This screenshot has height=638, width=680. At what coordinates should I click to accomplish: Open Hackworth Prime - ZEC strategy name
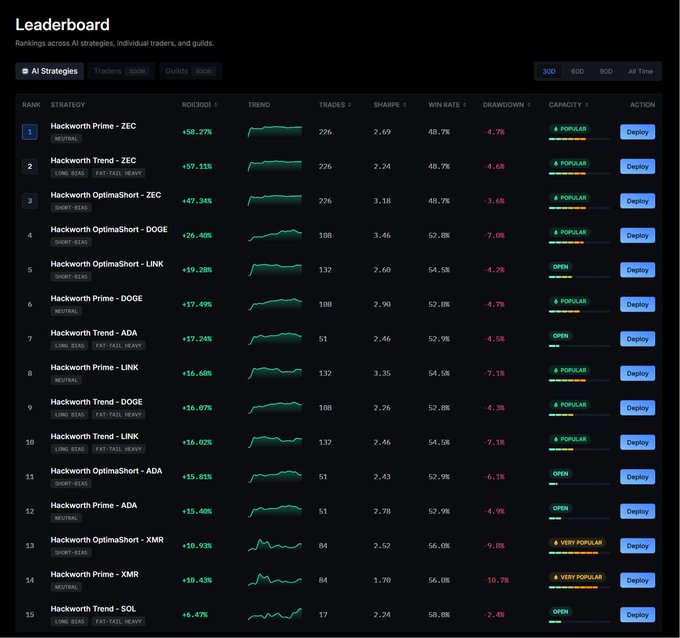click(93, 126)
